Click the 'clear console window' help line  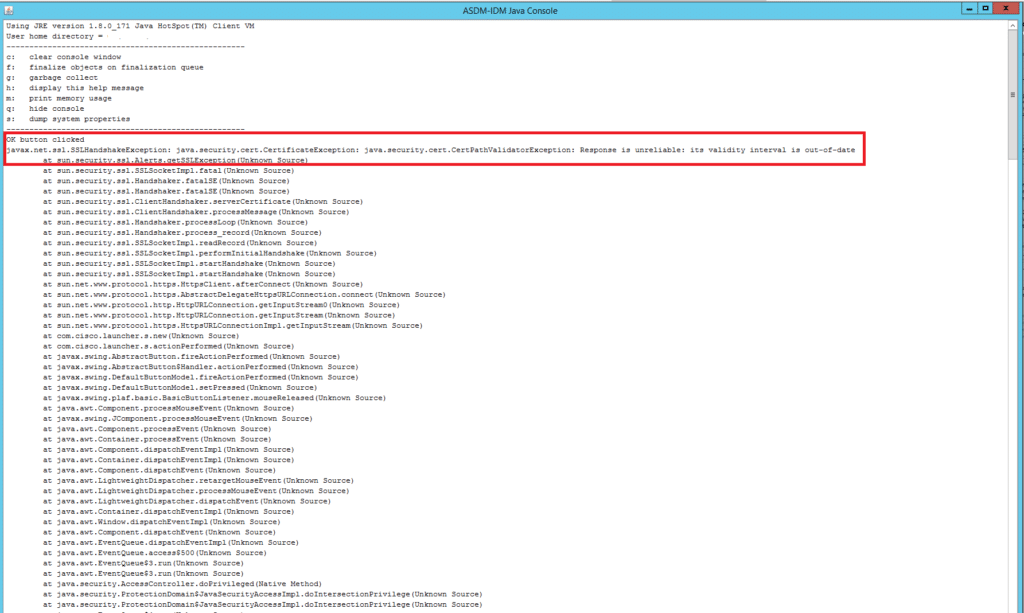pos(75,57)
